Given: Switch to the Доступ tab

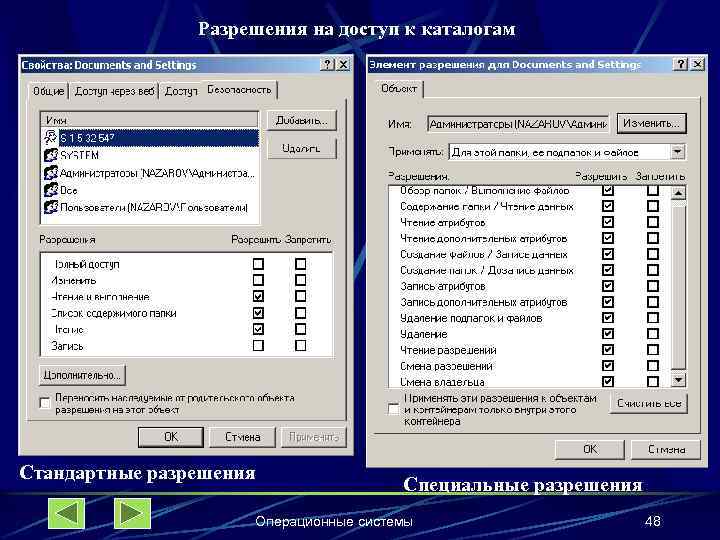Looking at the screenshot, I should pos(181,91).
